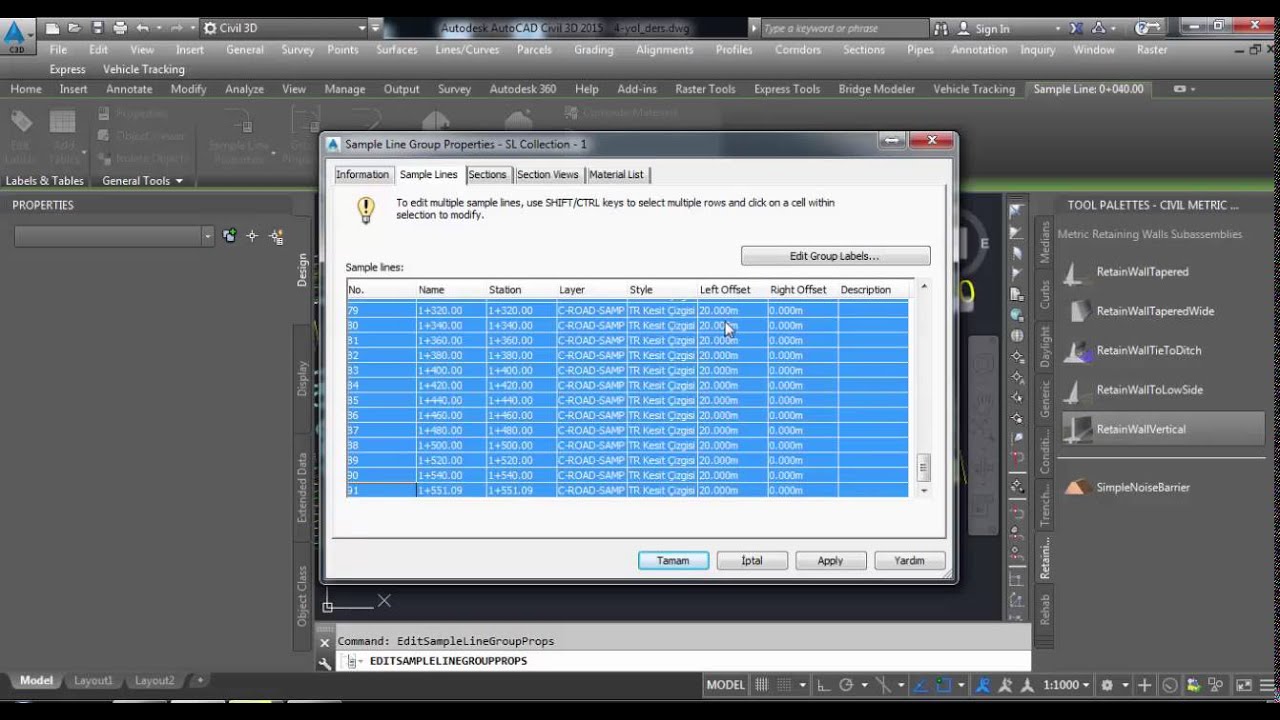Image resolution: width=1280 pixels, height=720 pixels.
Task: Click the Select Objects icon in Properties palette
Action: coord(252,237)
